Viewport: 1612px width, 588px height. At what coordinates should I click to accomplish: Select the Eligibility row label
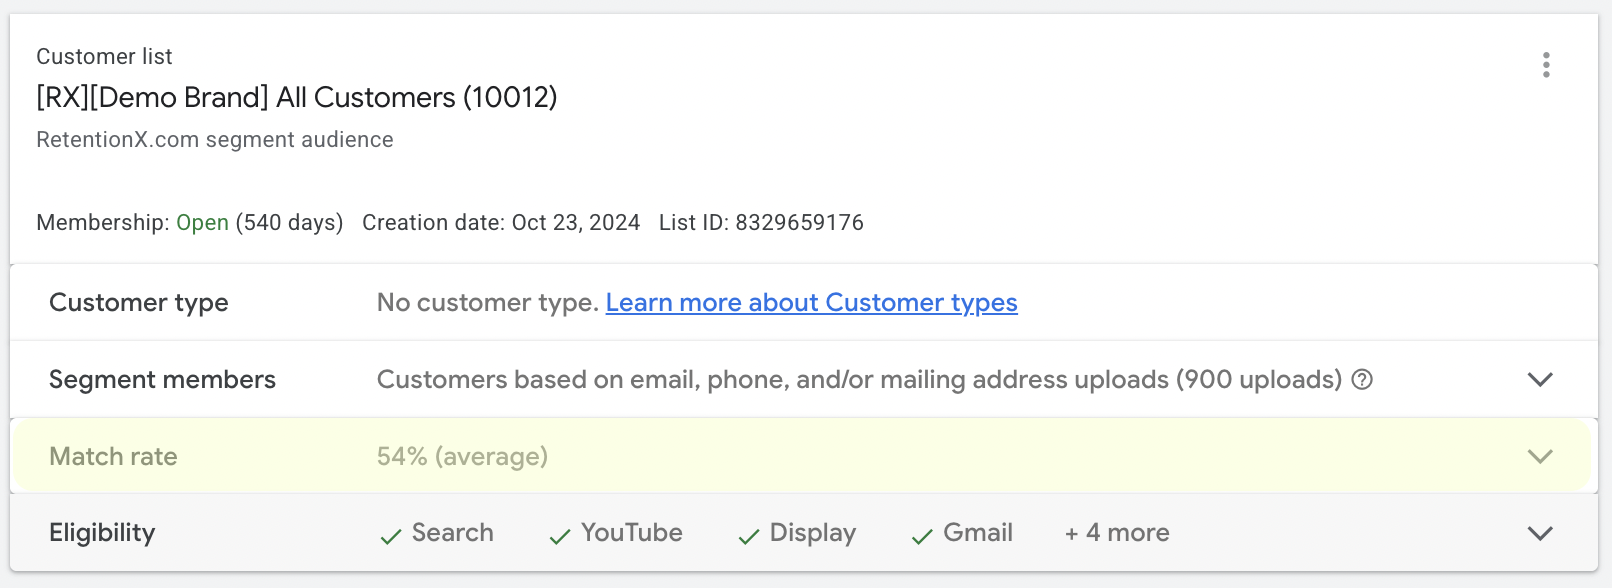pyautogui.click(x=102, y=532)
